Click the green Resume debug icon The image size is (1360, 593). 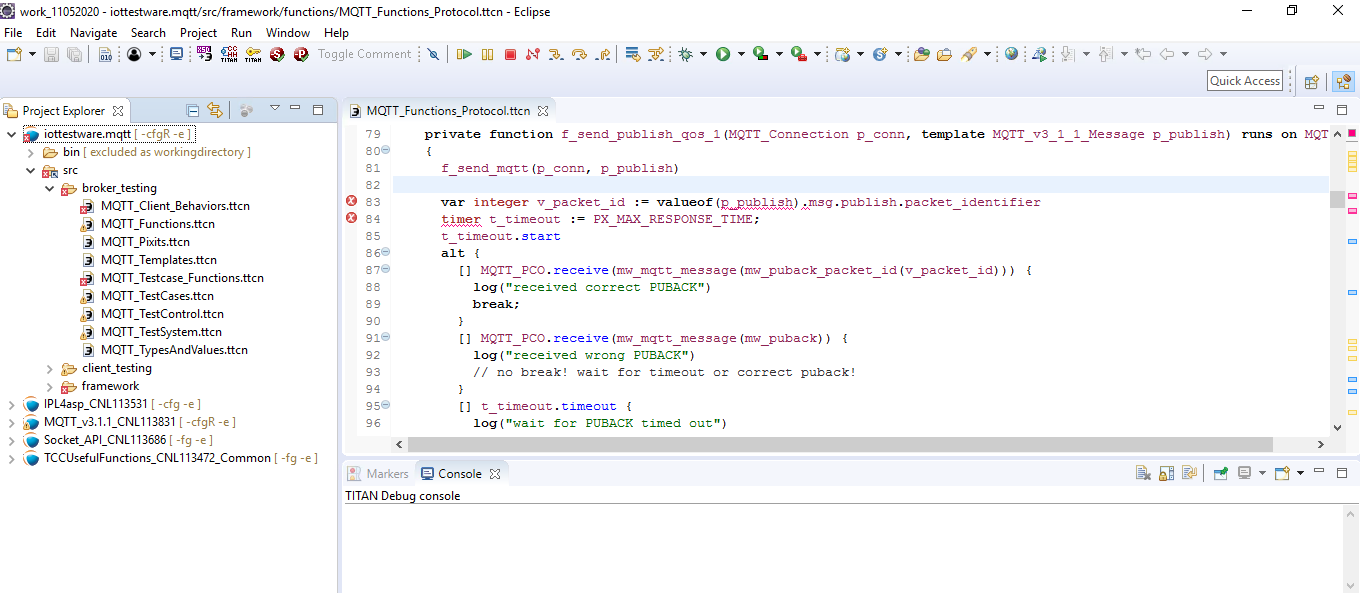pos(464,54)
